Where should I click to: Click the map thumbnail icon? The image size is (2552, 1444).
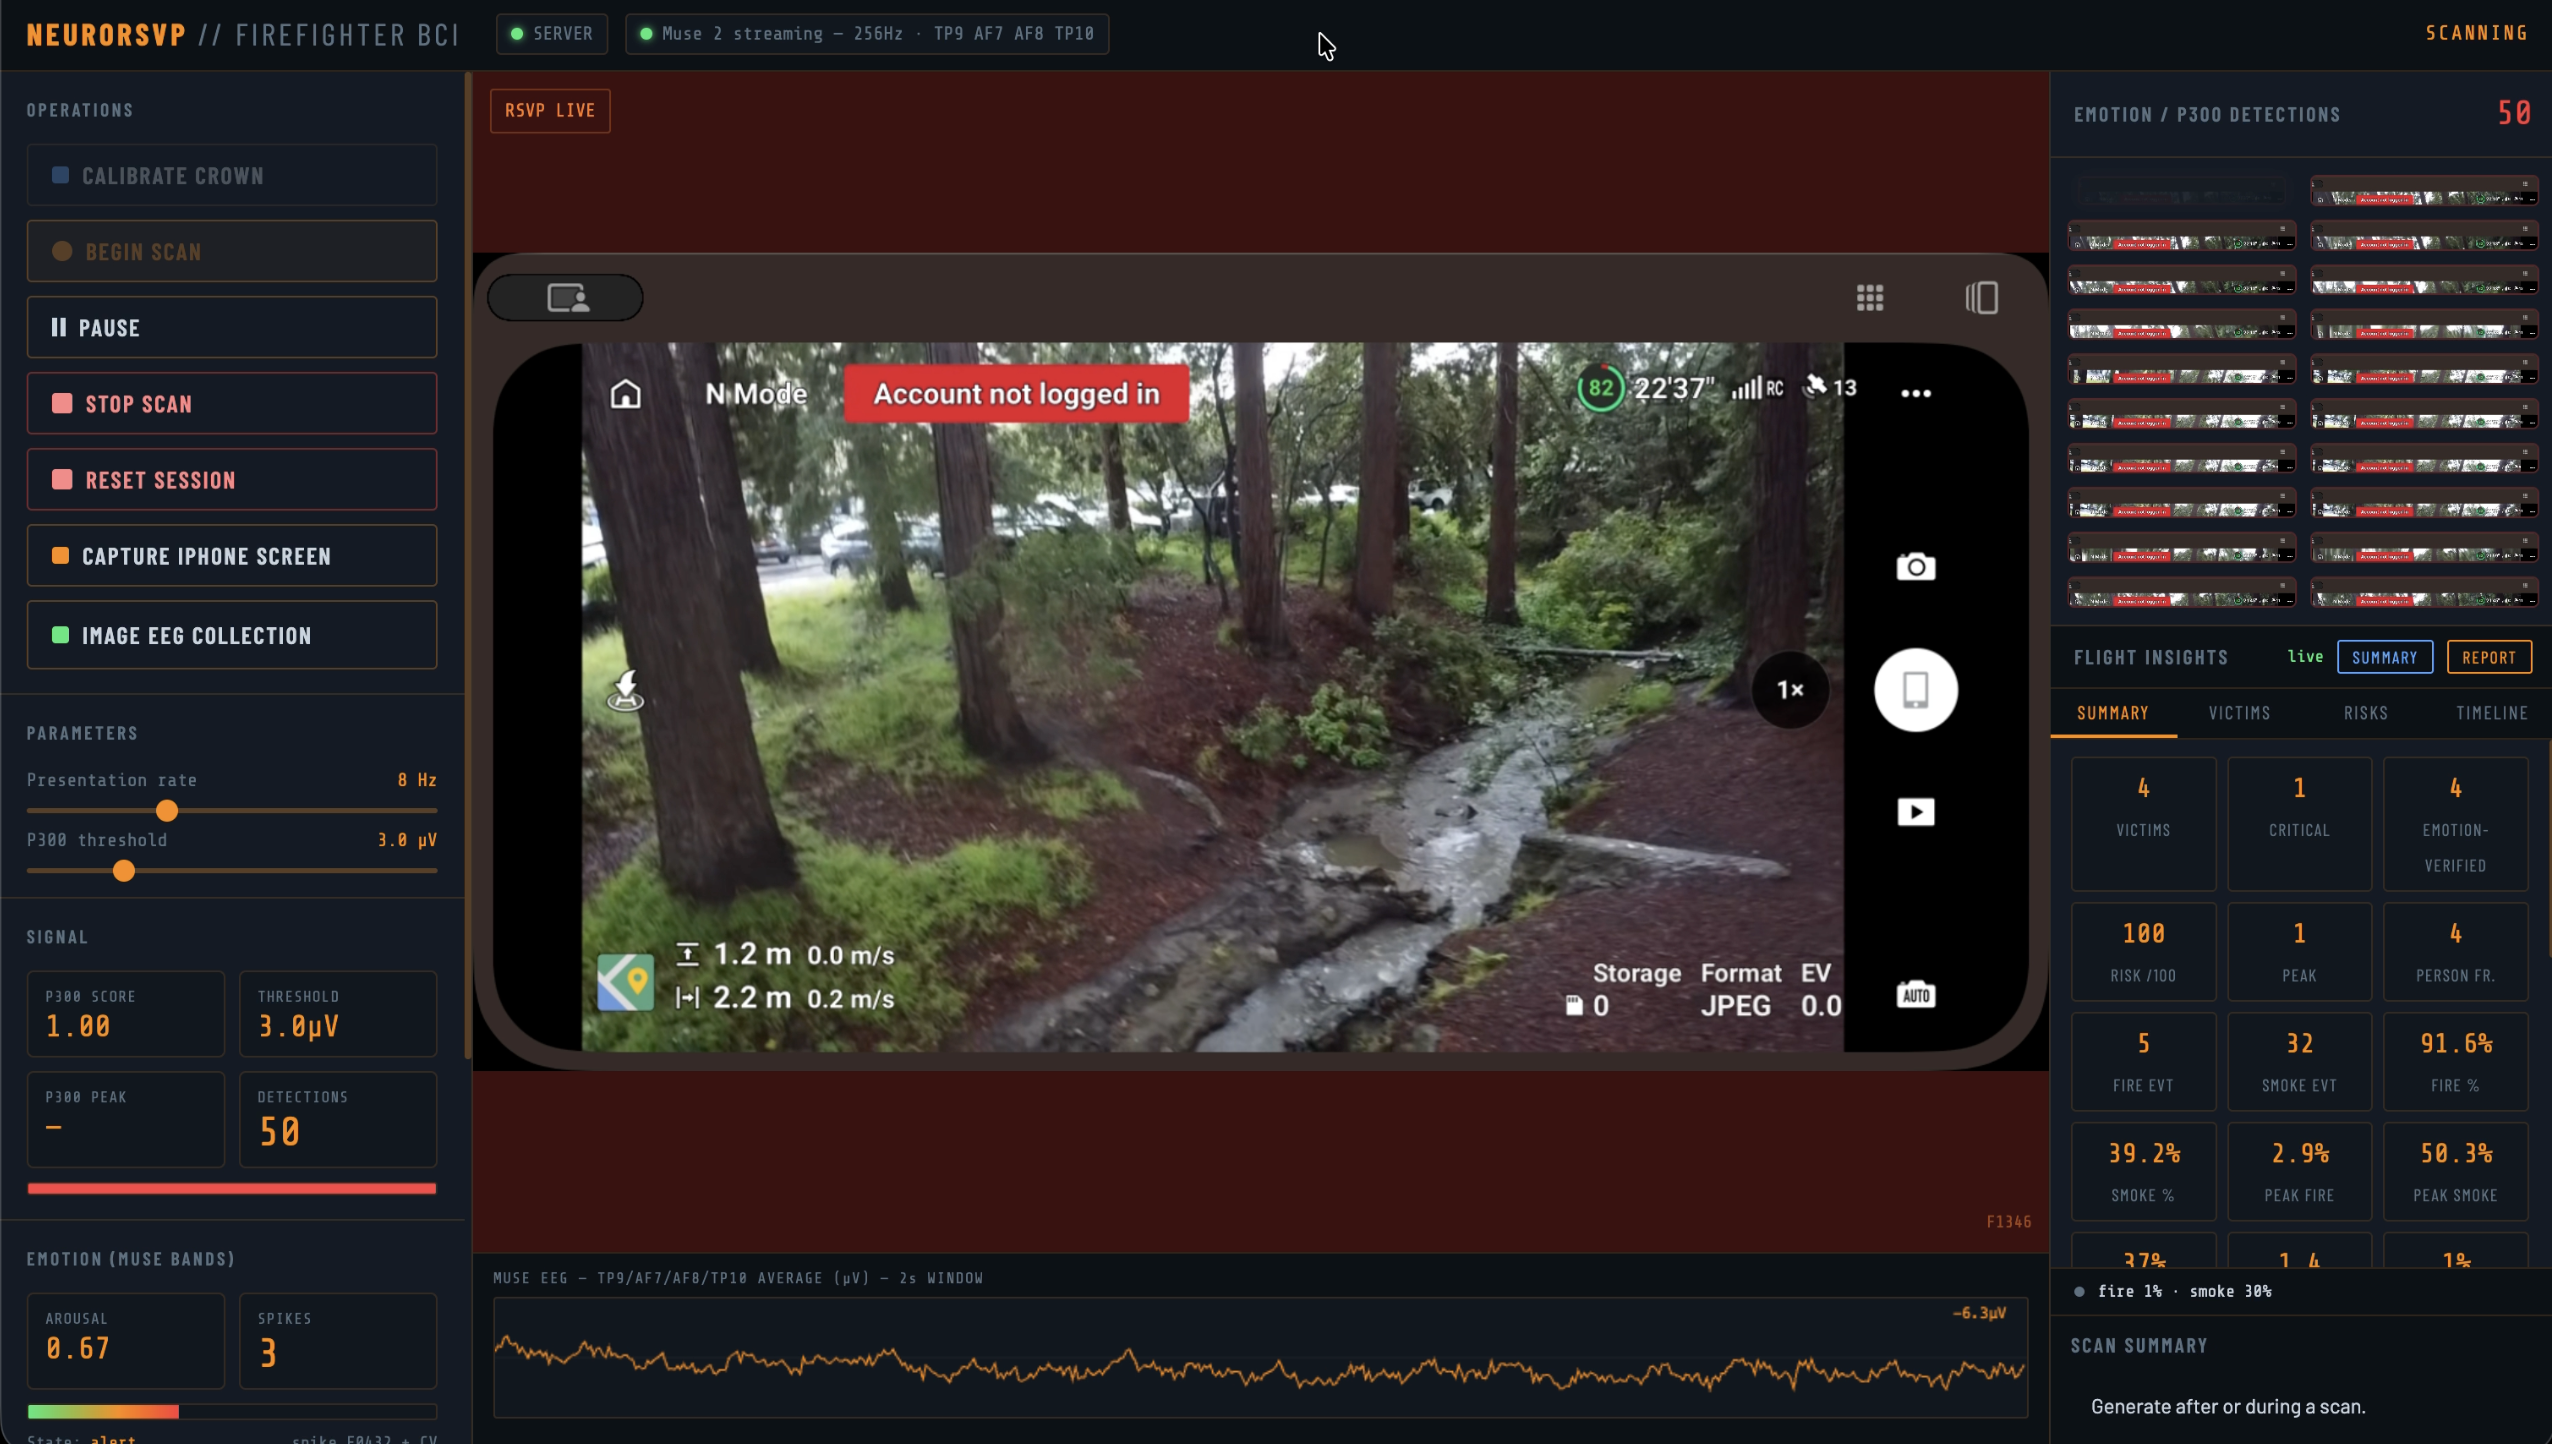(x=626, y=981)
